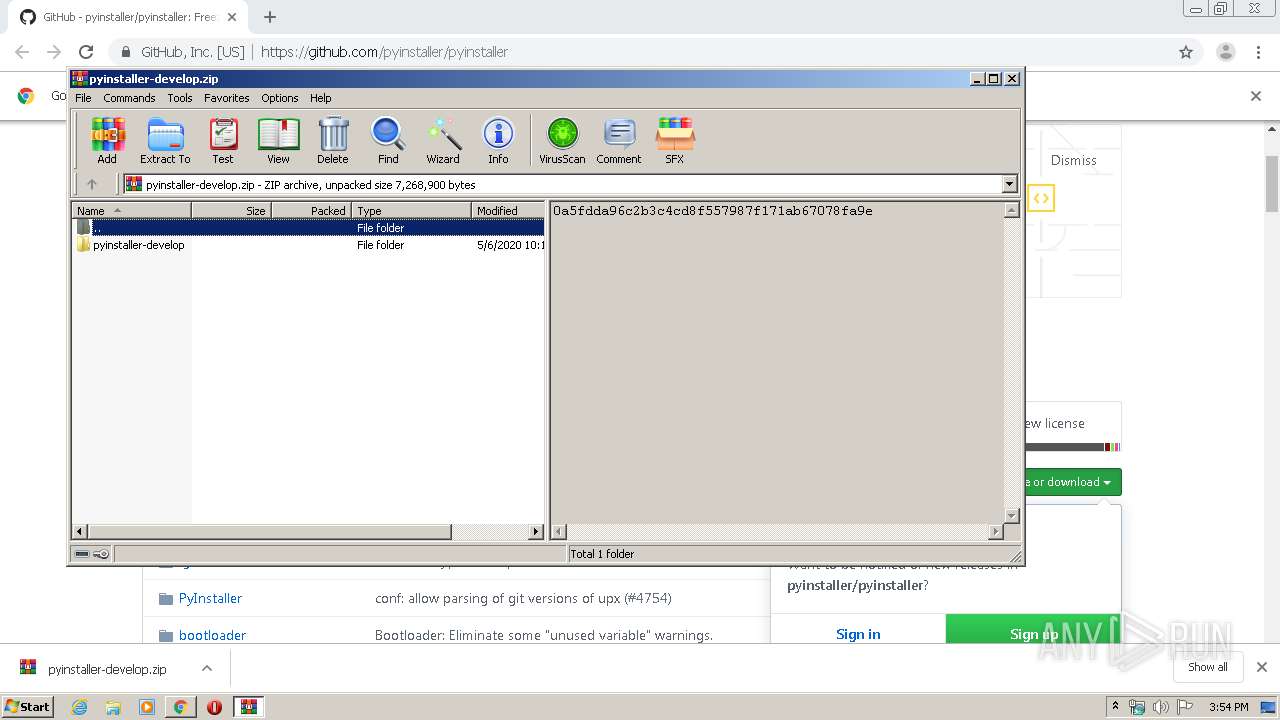The image size is (1280, 720).
Task: Click the GitHub code brackets icon
Action: point(1041,198)
